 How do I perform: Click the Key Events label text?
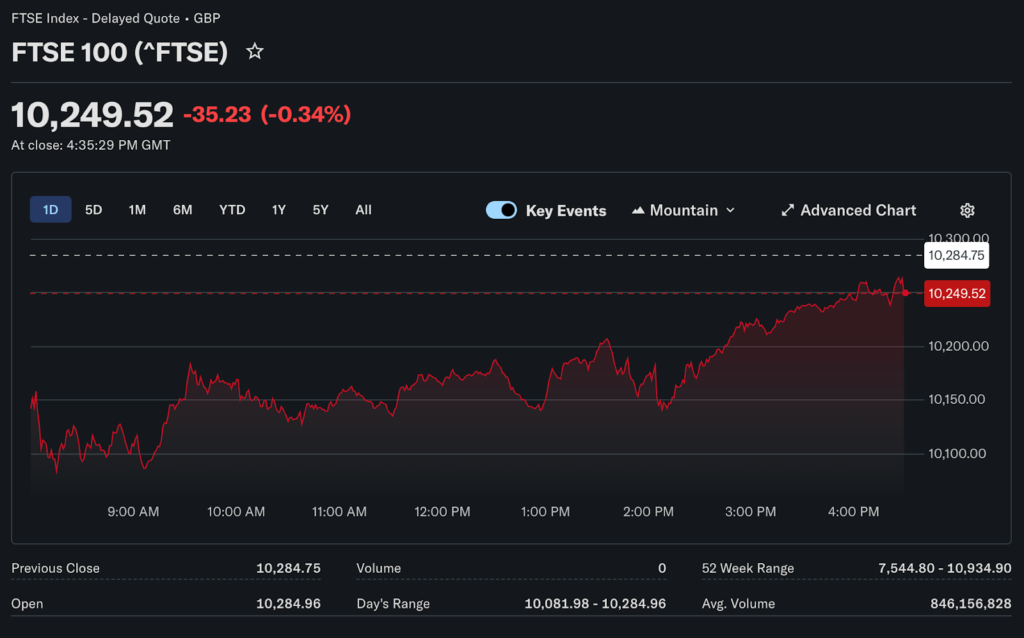point(566,211)
